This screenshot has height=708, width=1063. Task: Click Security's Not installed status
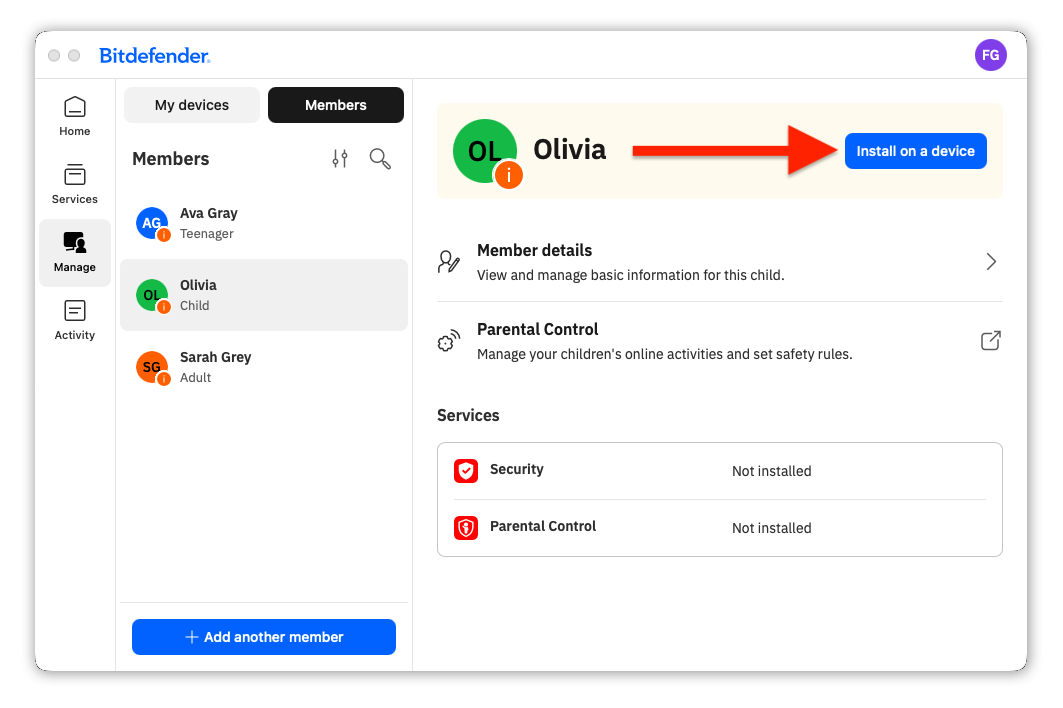tap(771, 471)
